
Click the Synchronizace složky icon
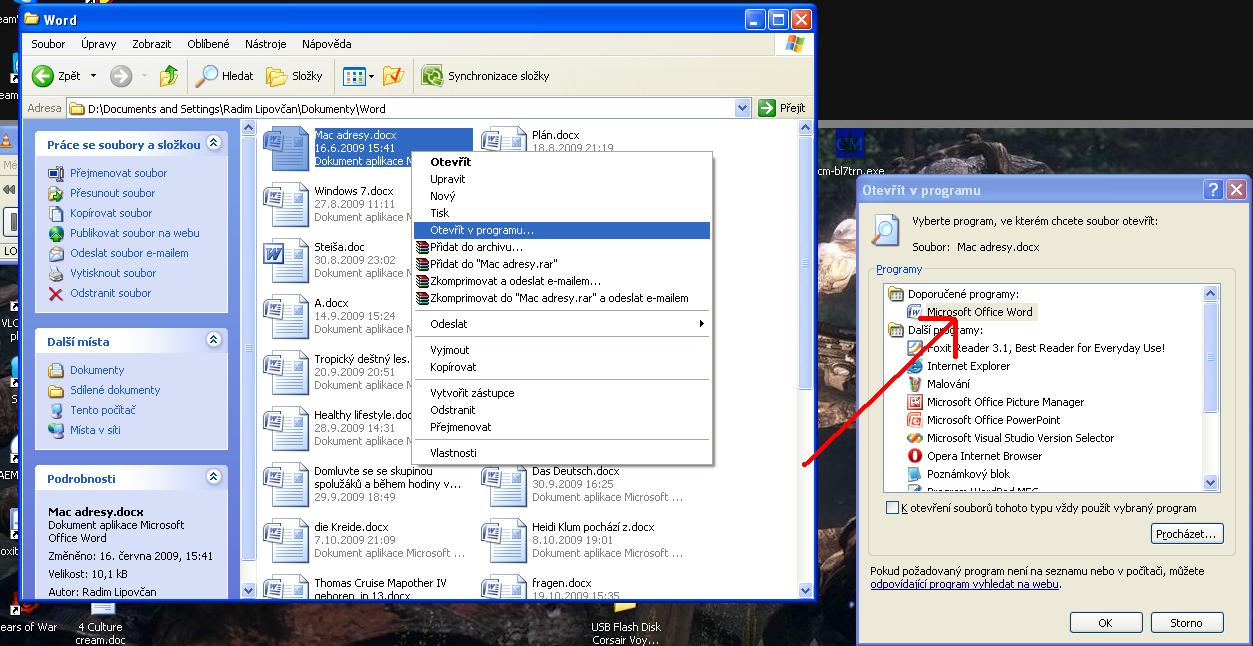[432, 76]
